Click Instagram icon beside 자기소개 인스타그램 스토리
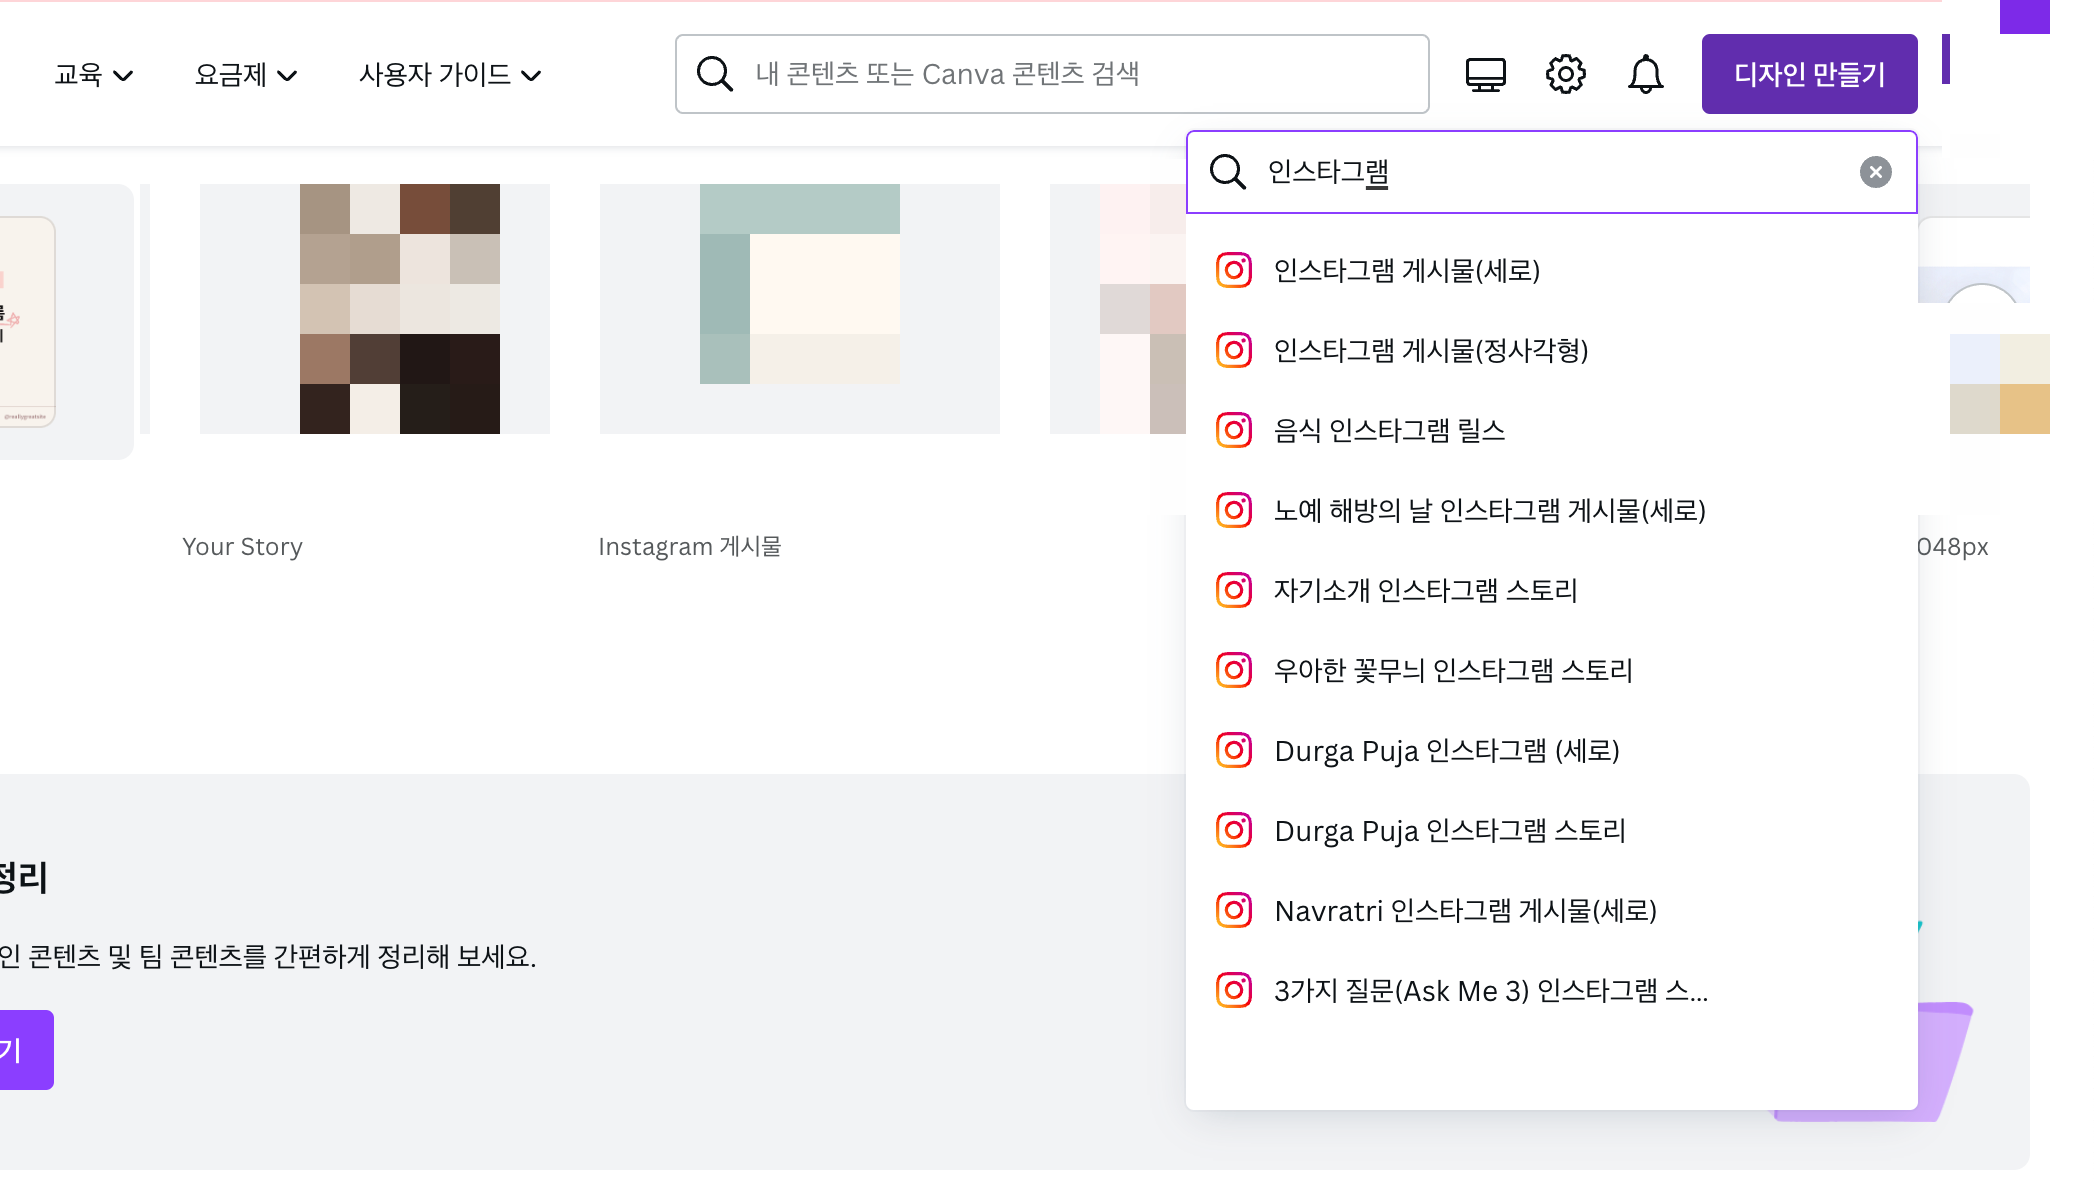 [1233, 590]
